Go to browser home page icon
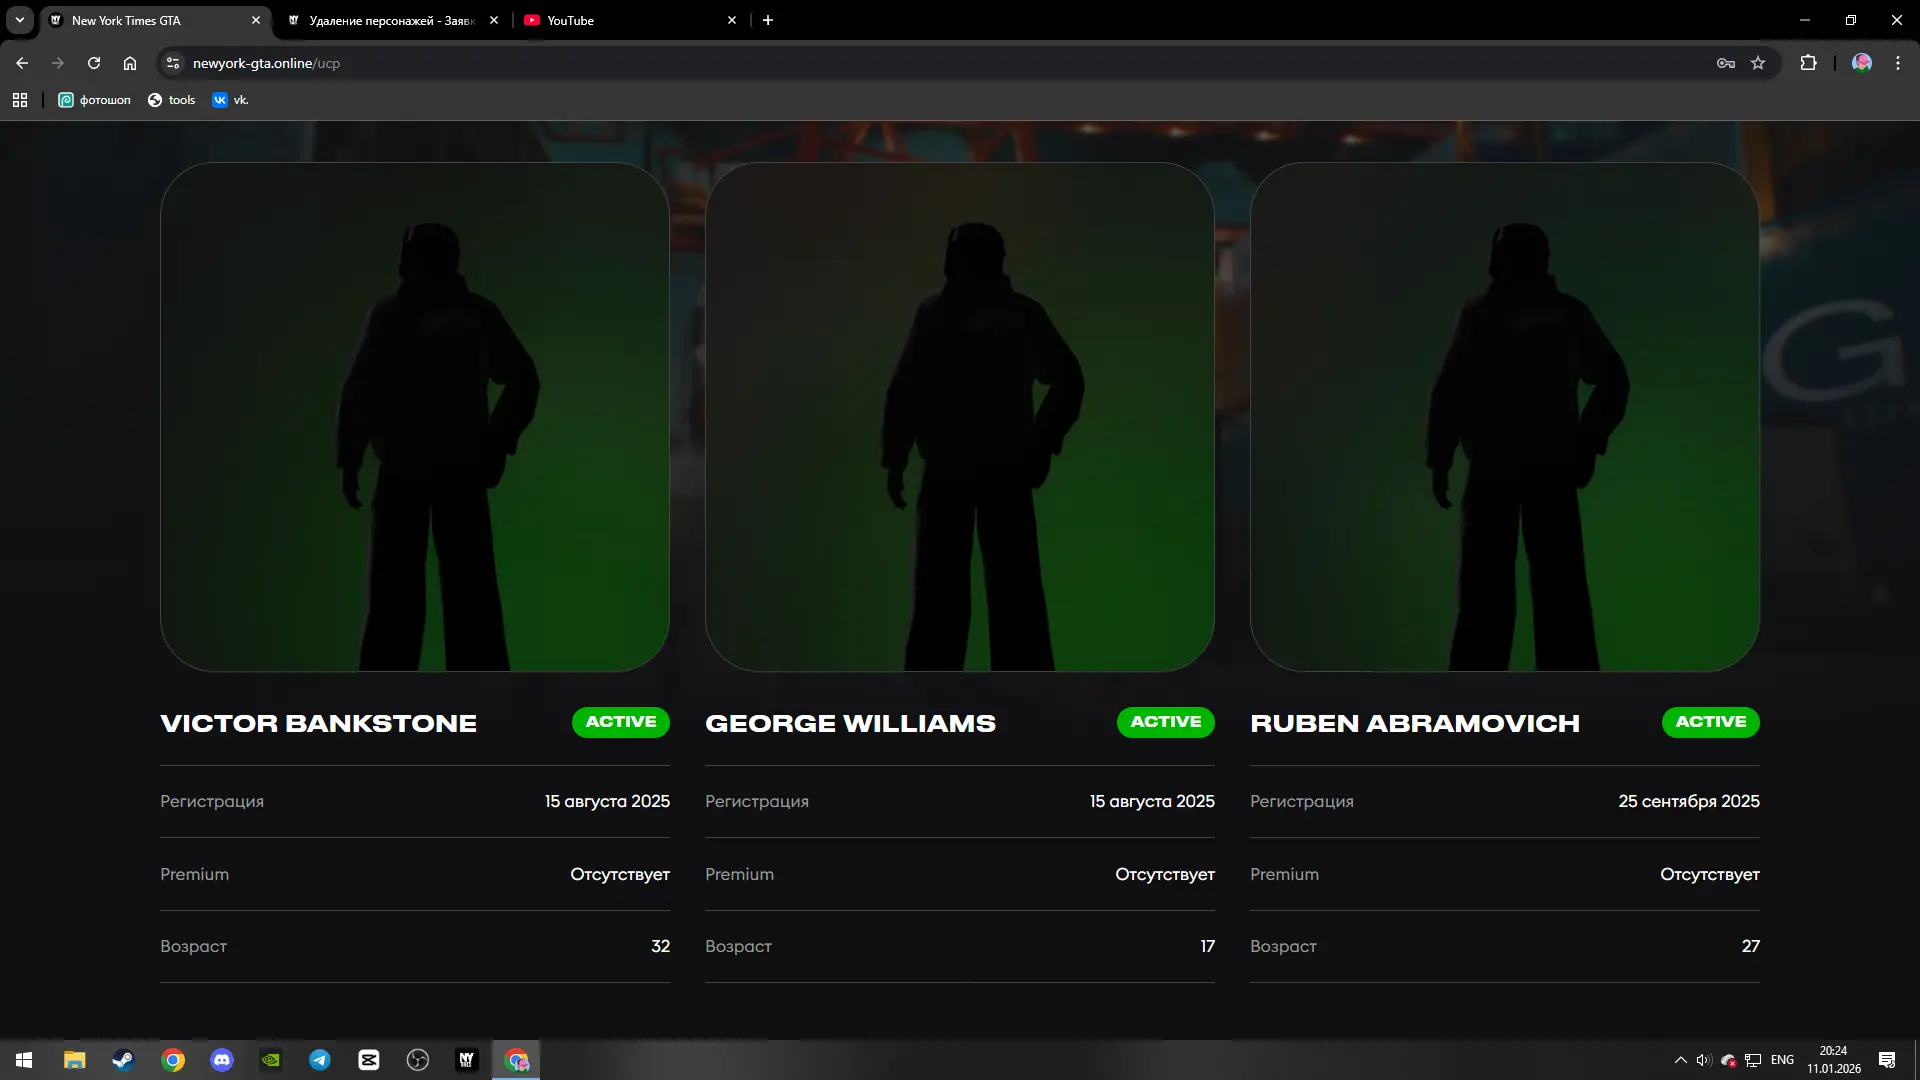 pos(130,63)
